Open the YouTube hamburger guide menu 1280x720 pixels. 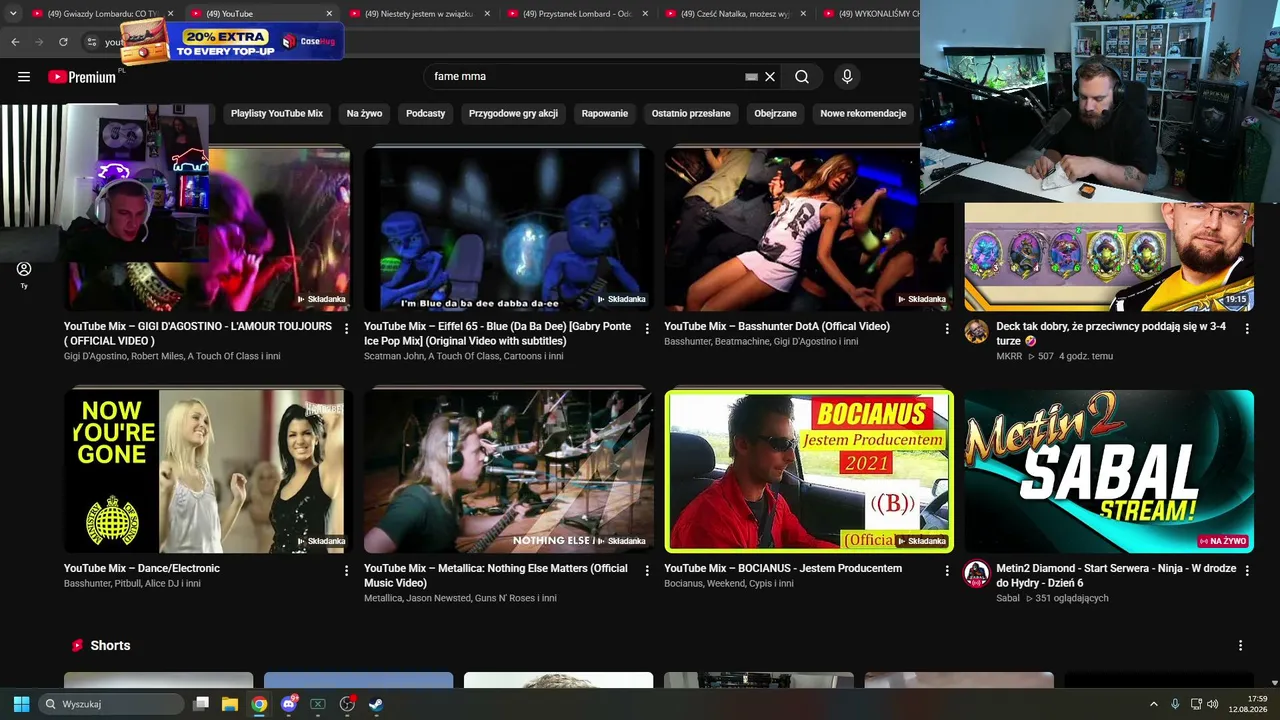24,77
